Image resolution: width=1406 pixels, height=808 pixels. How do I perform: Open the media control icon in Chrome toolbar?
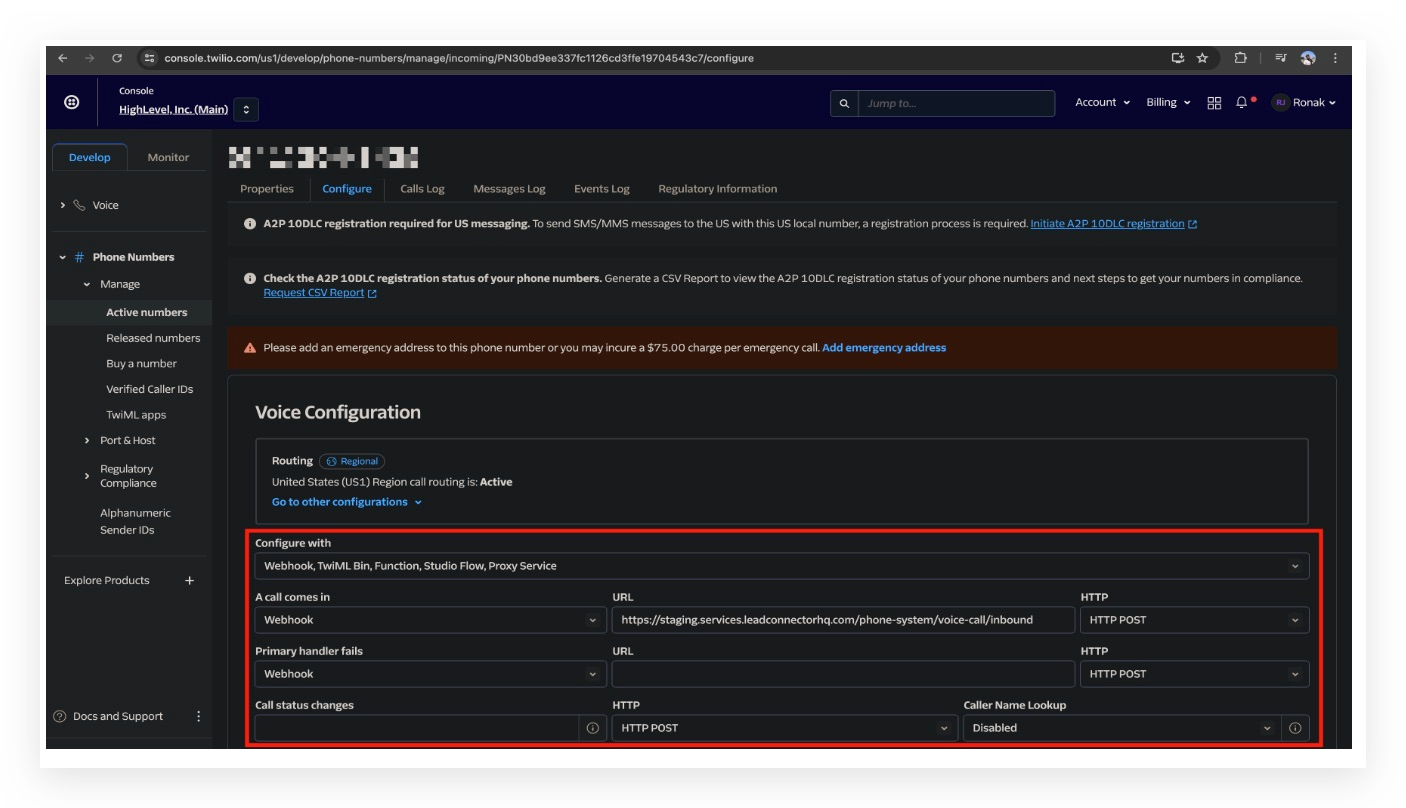tap(1281, 58)
